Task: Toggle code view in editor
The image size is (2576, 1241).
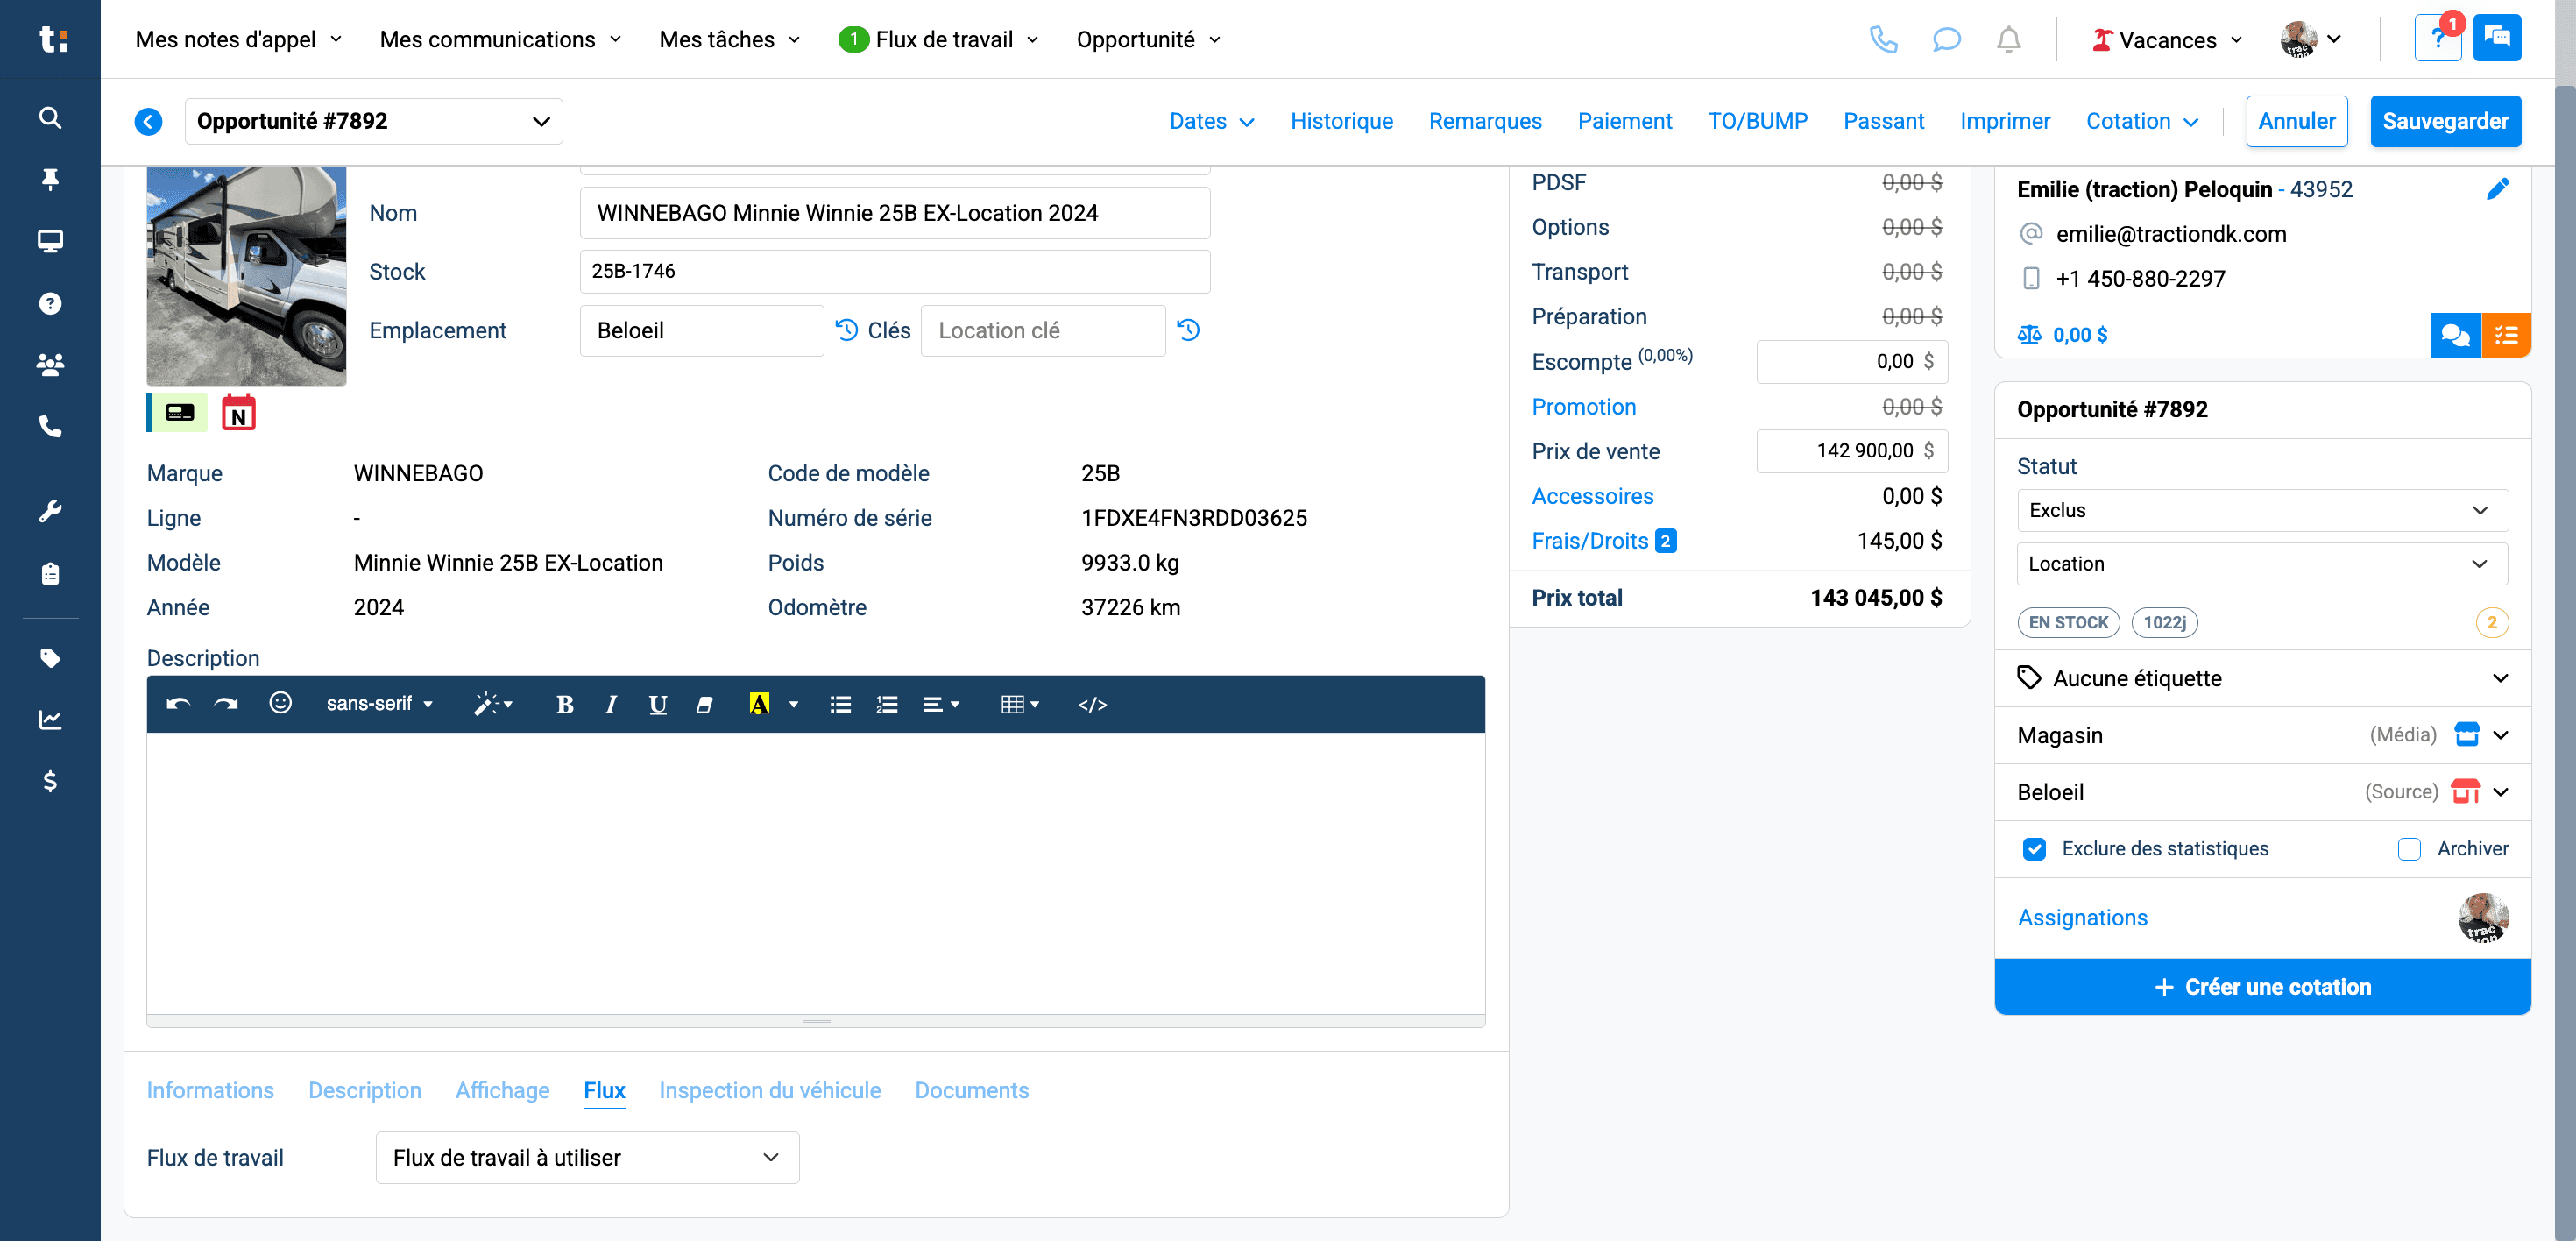Action: coord(1092,704)
